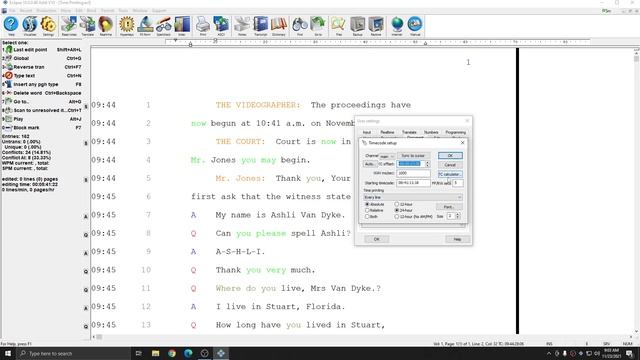
Task: Open File Explorer from the taskbar
Action: click(156, 353)
